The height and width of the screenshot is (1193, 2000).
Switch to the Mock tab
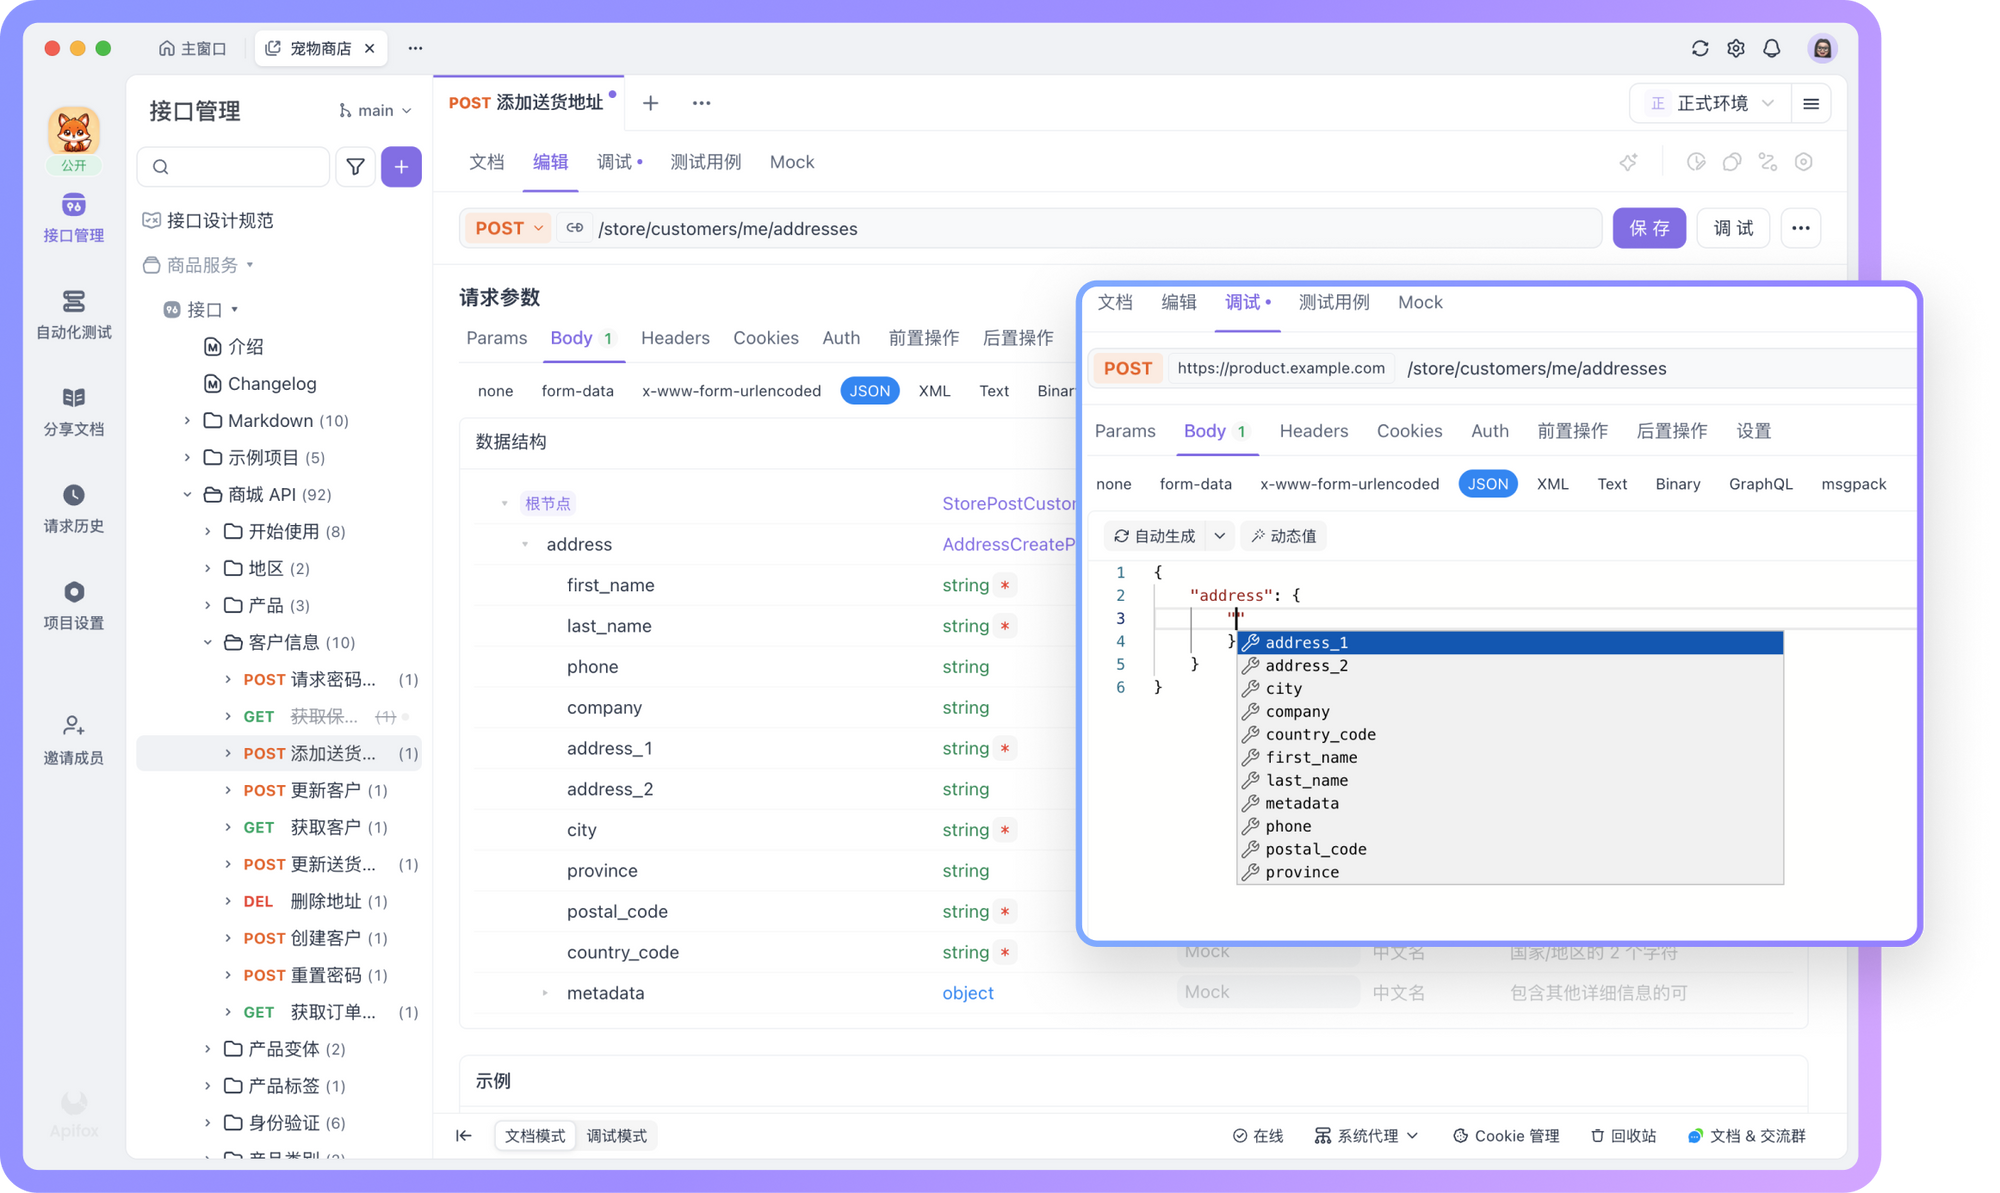pos(791,161)
